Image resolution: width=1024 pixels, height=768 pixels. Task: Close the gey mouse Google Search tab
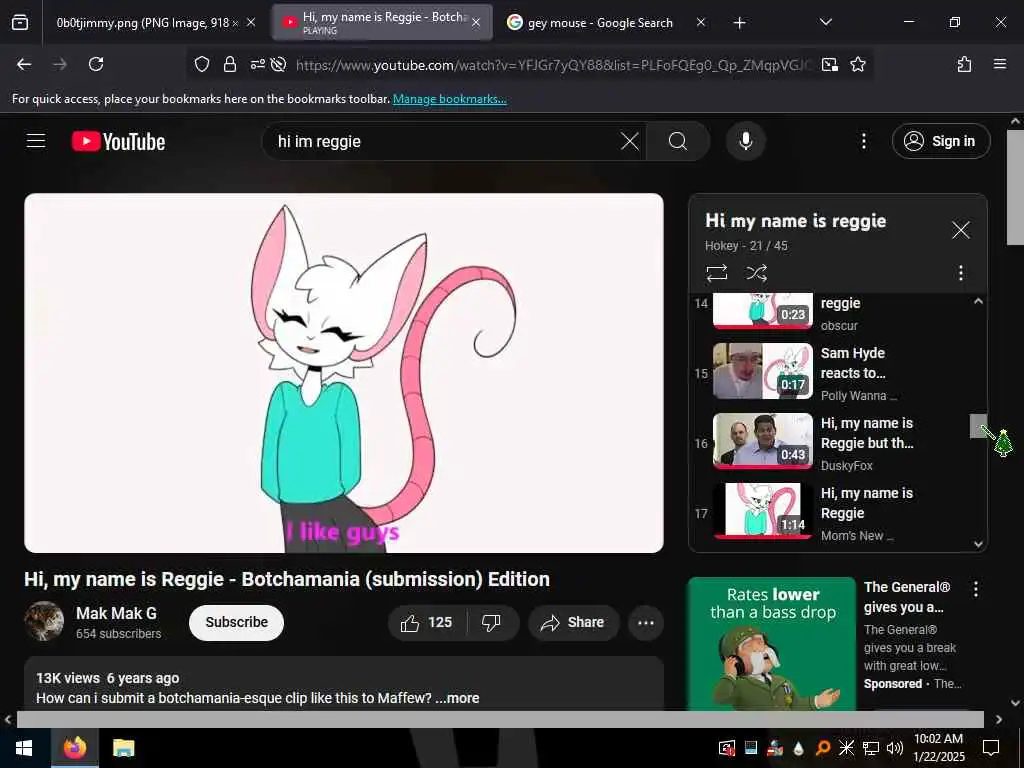click(701, 22)
